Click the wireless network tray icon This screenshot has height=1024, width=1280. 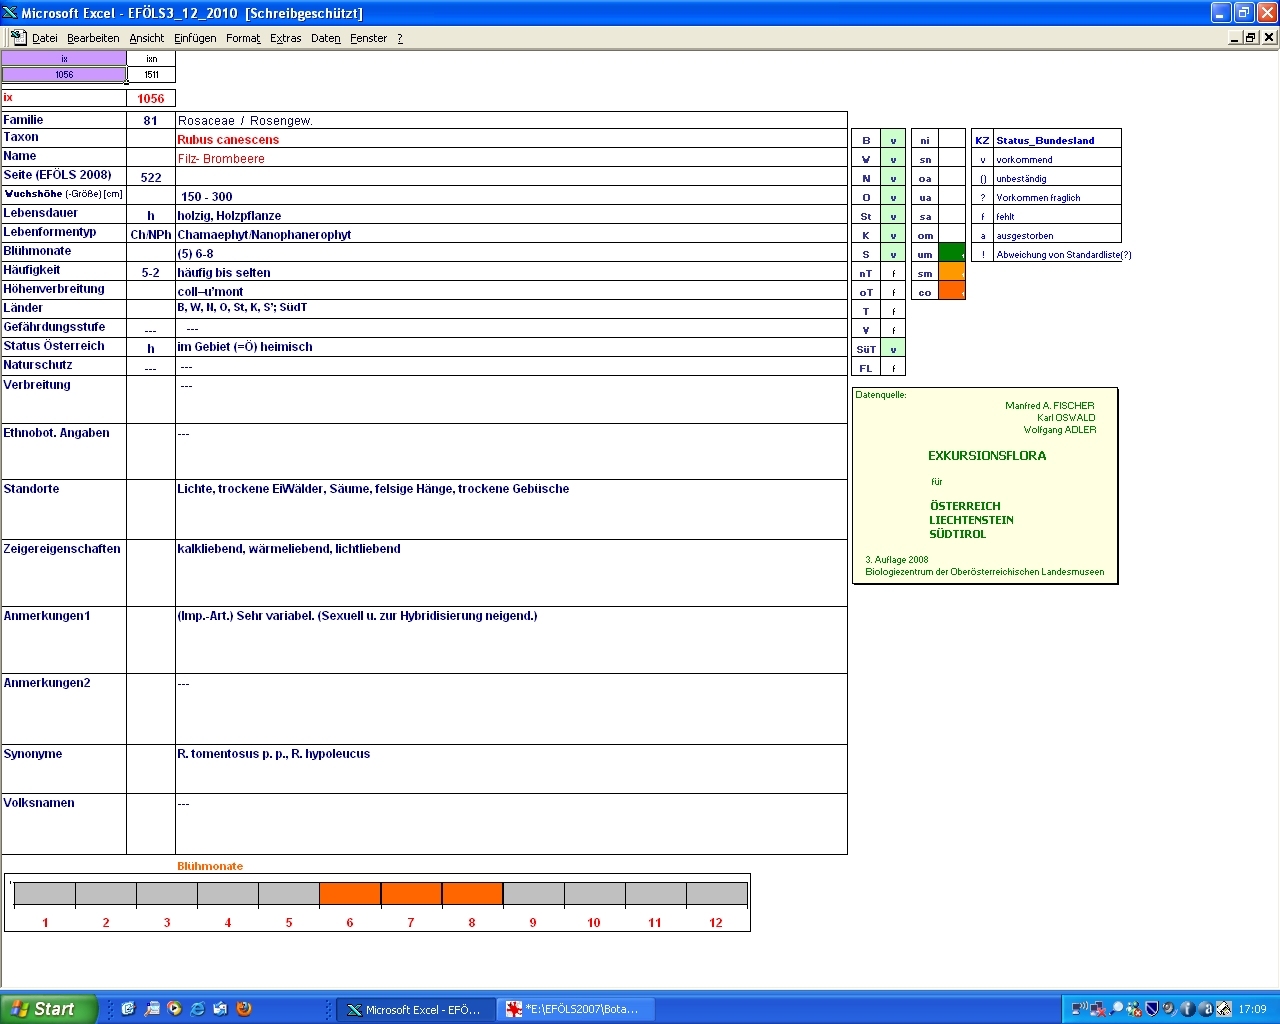click(x=1080, y=1009)
